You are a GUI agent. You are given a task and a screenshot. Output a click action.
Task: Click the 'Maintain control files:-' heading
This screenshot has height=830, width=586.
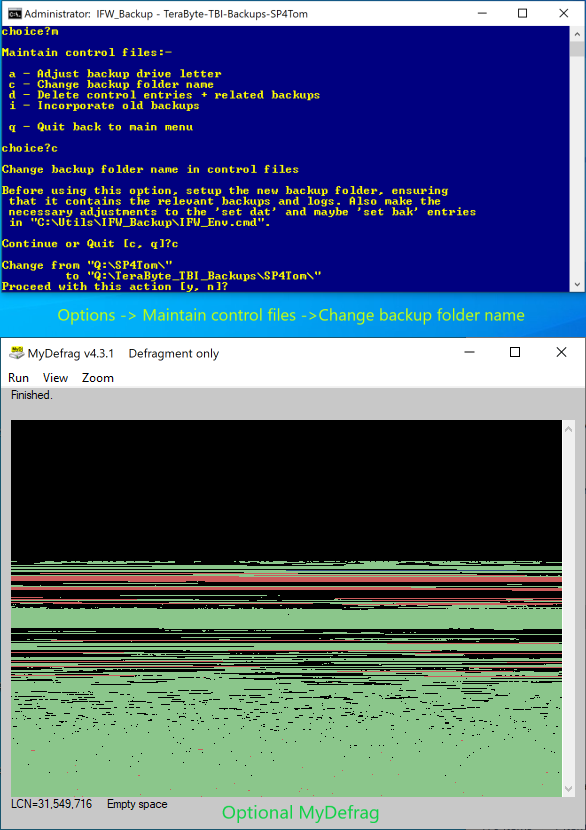pyautogui.click(x=87, y=52)
